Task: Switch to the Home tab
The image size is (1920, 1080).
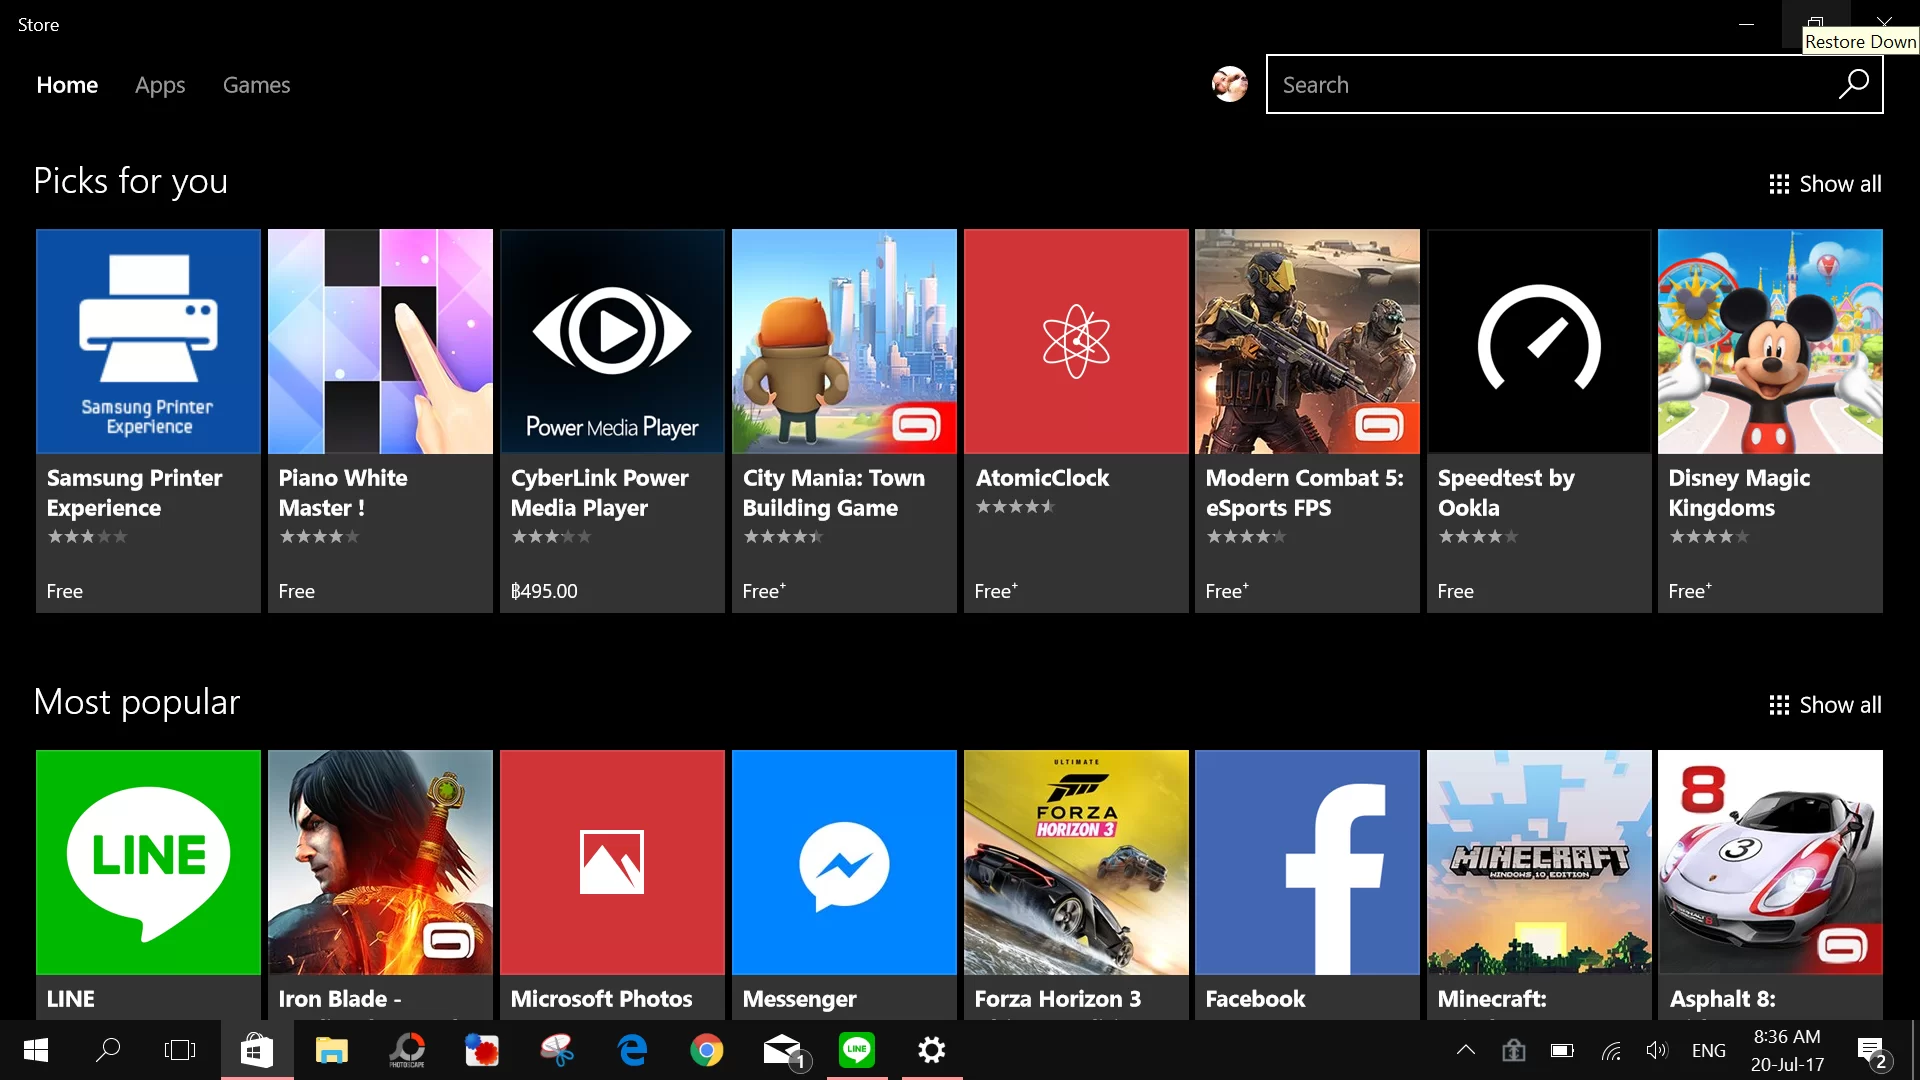Action: click(x=67, y=85)
